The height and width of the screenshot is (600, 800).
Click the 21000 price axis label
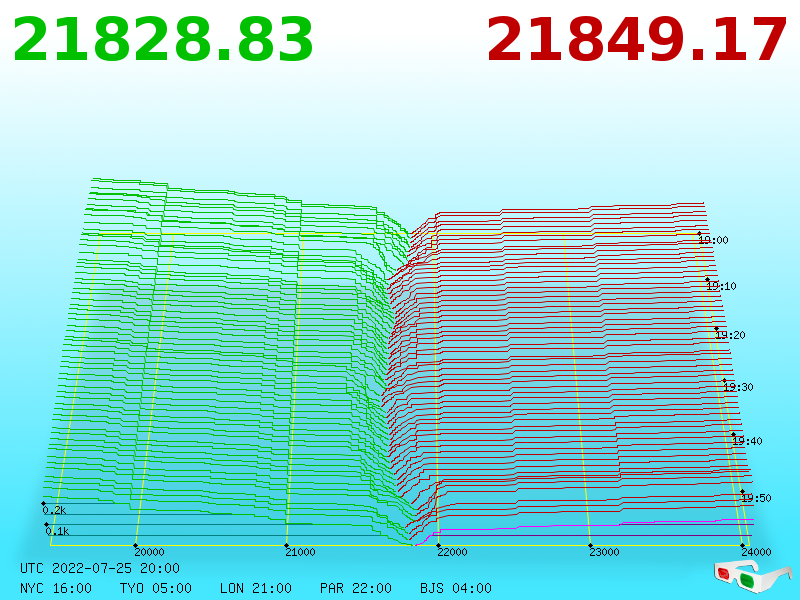pos(301,552)
